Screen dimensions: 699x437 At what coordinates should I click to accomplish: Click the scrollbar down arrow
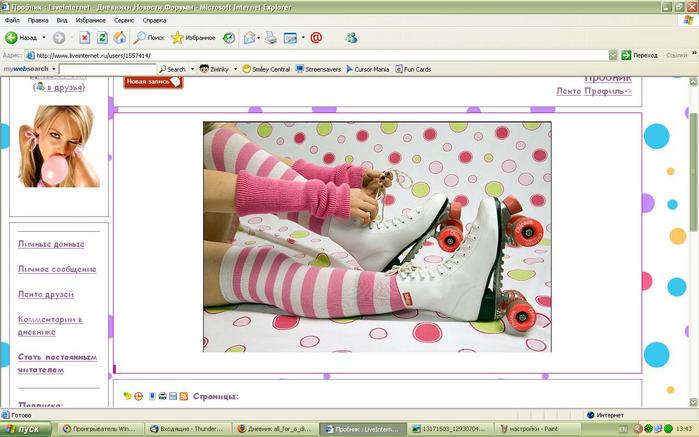(693, 402)
